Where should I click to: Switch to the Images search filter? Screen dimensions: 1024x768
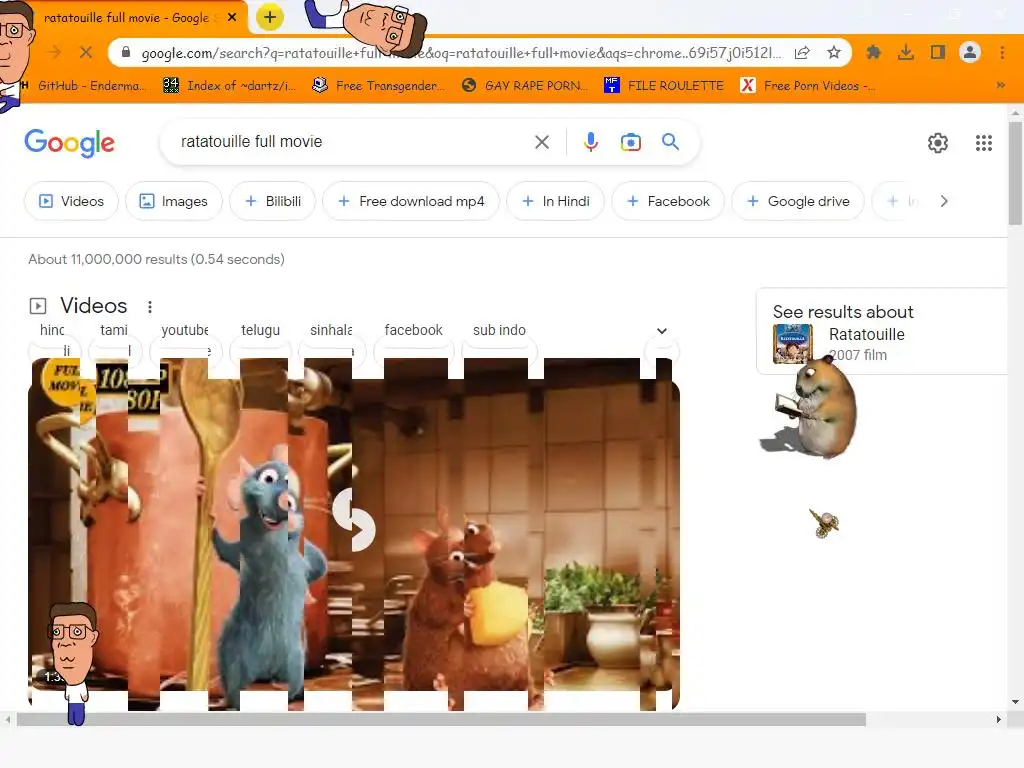(174, 201)
